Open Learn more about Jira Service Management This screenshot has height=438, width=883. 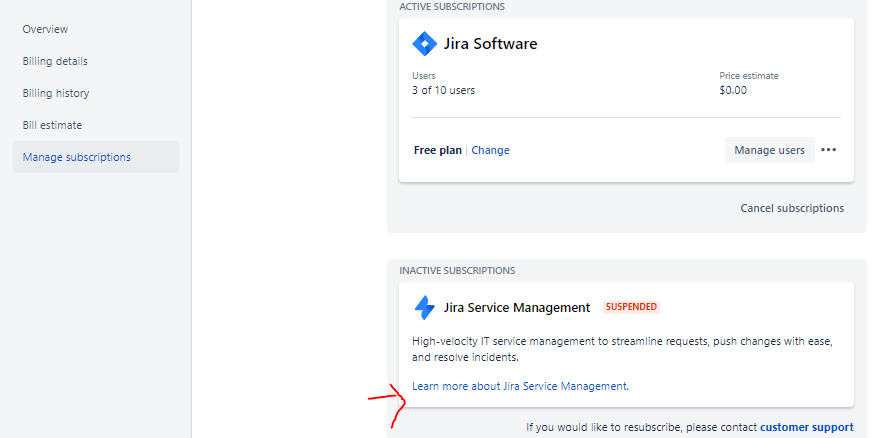click(520, 386)
